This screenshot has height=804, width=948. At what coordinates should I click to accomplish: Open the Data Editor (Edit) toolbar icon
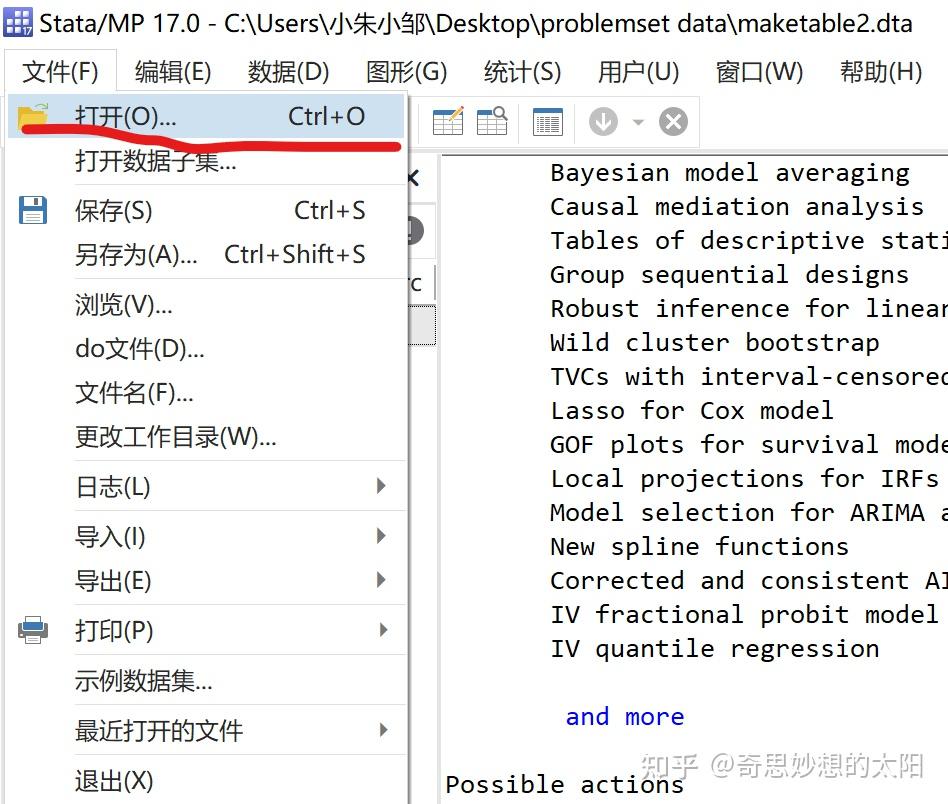(x=448, y=122)
